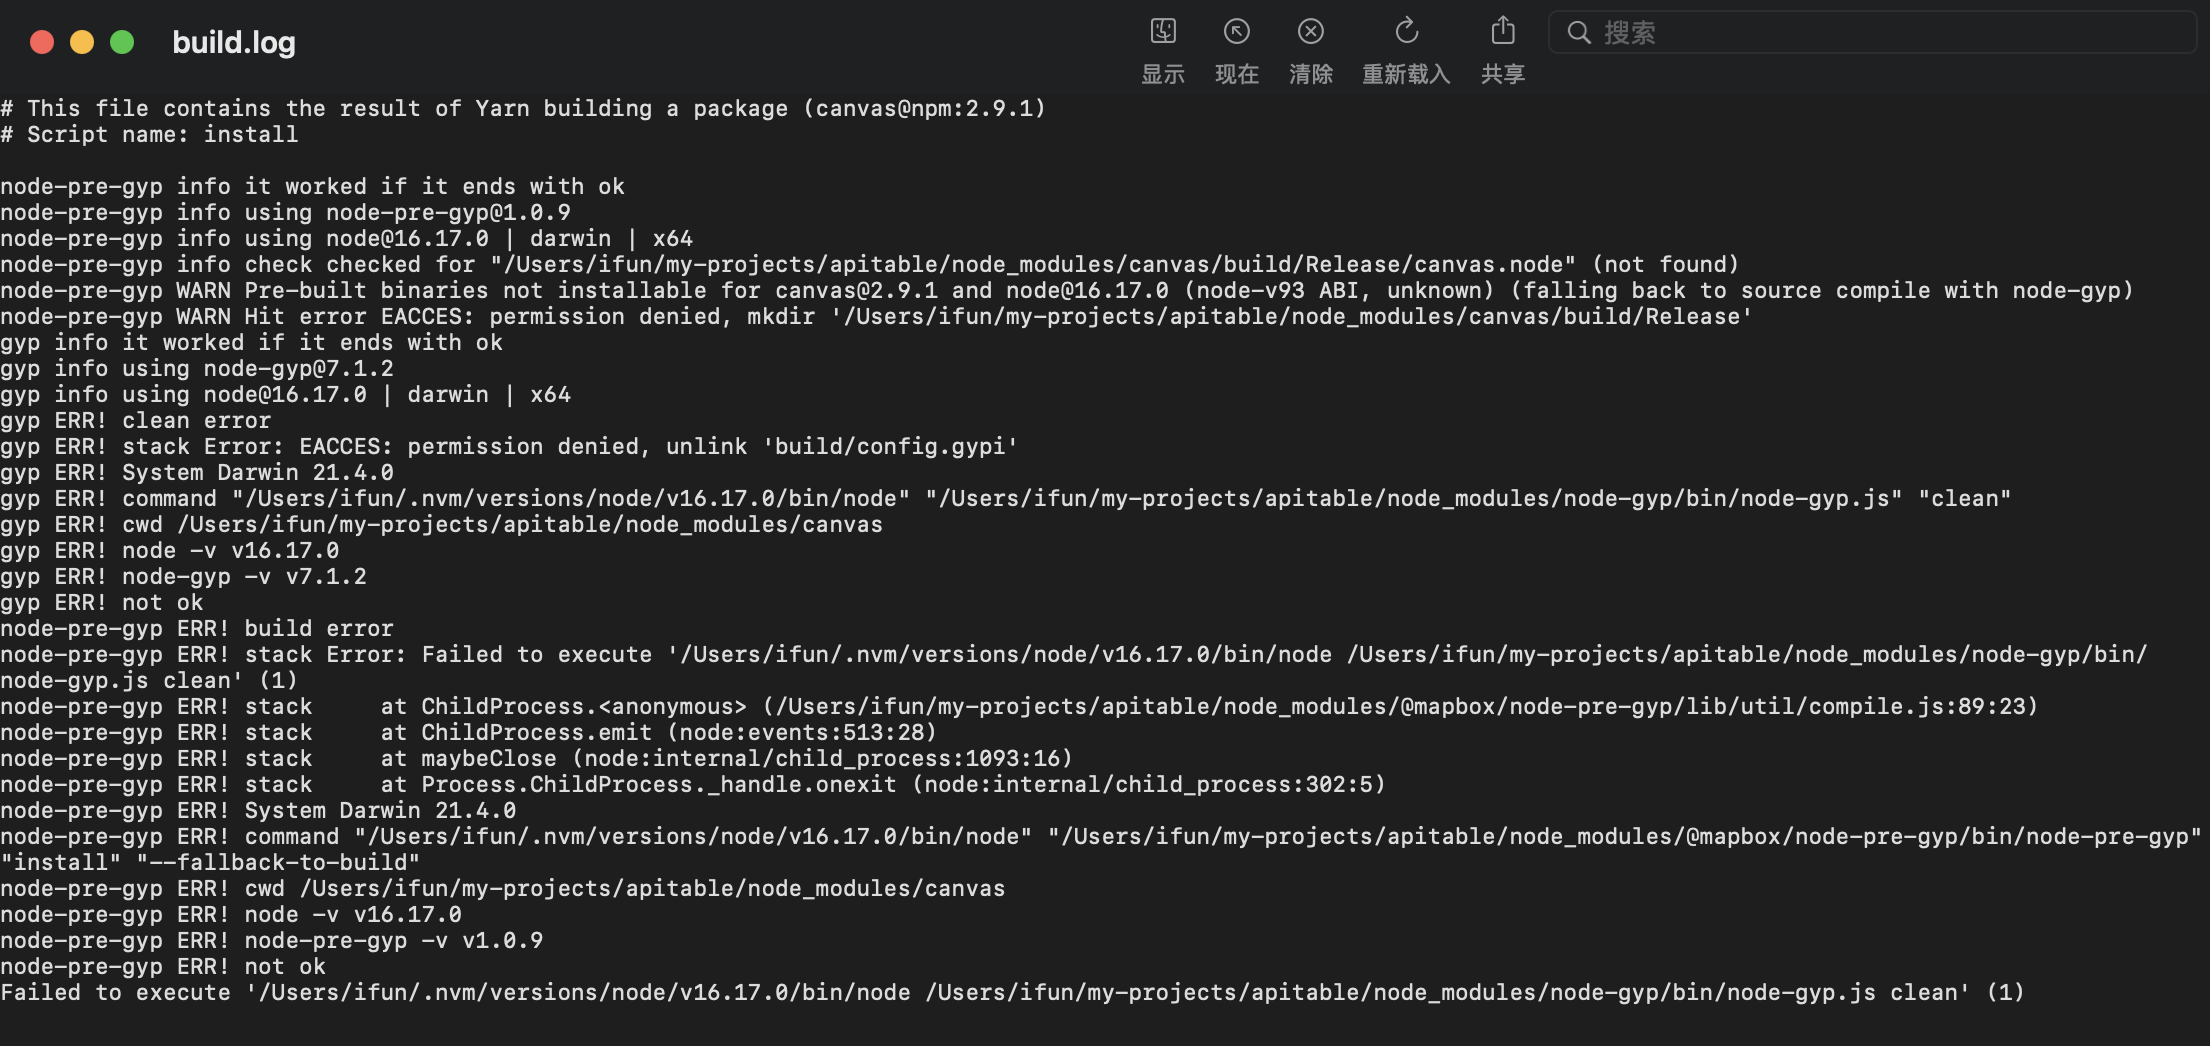Select the 'gyp ERR! clean error' line
Screen dimensions: 2210x1046
(135, 420)
